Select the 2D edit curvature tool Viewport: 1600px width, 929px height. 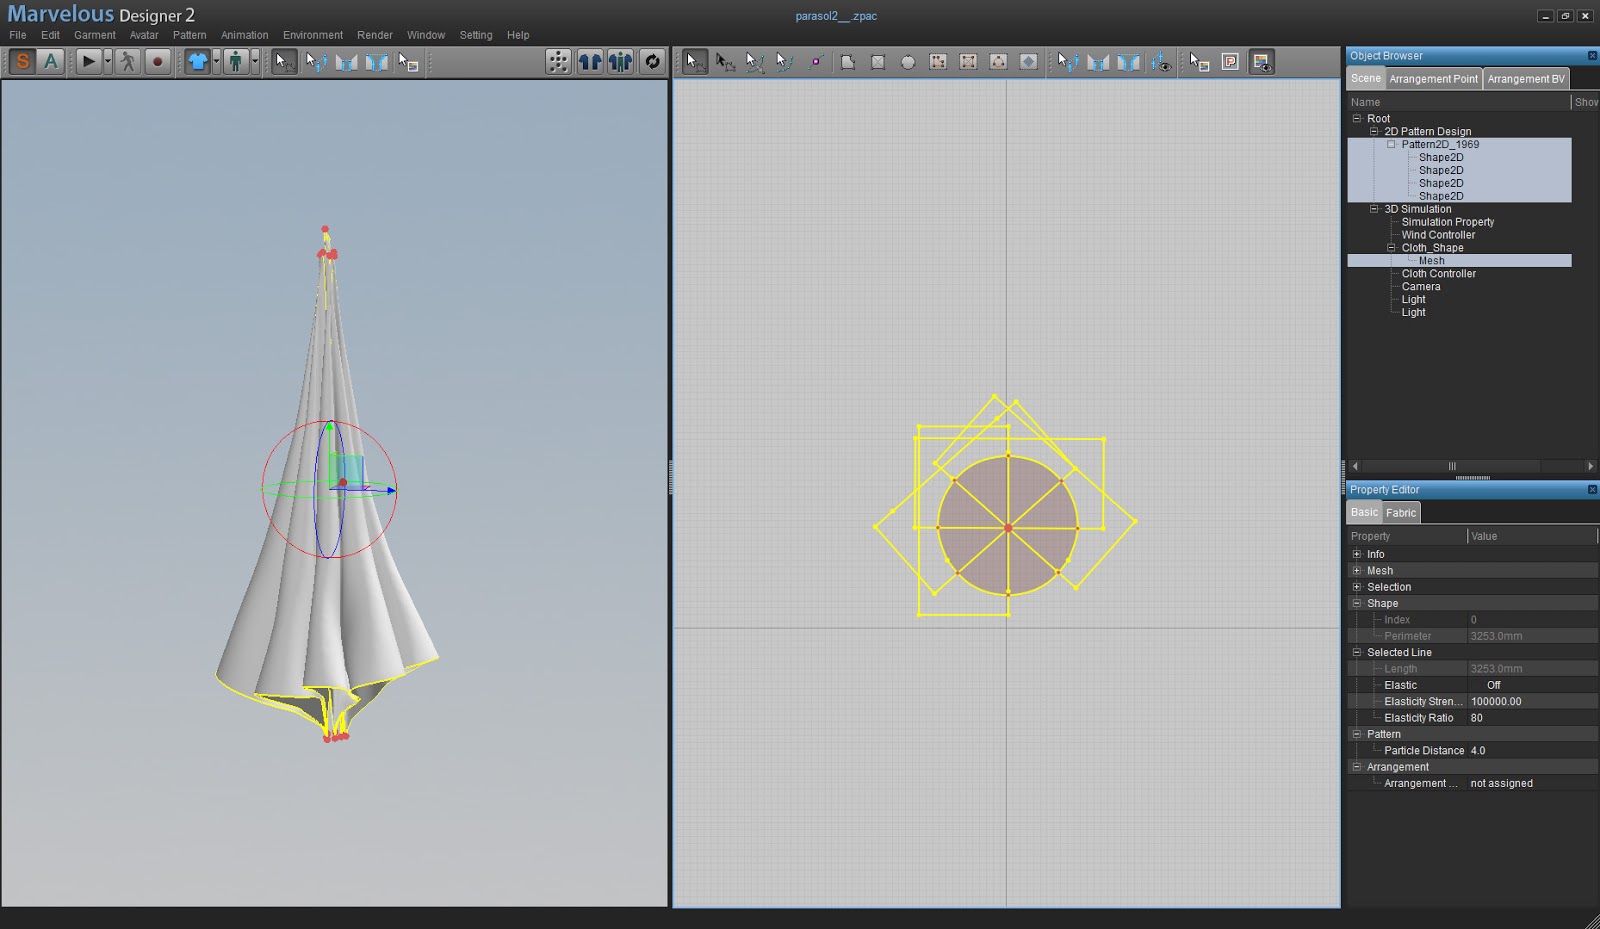[x=755, y=62]
